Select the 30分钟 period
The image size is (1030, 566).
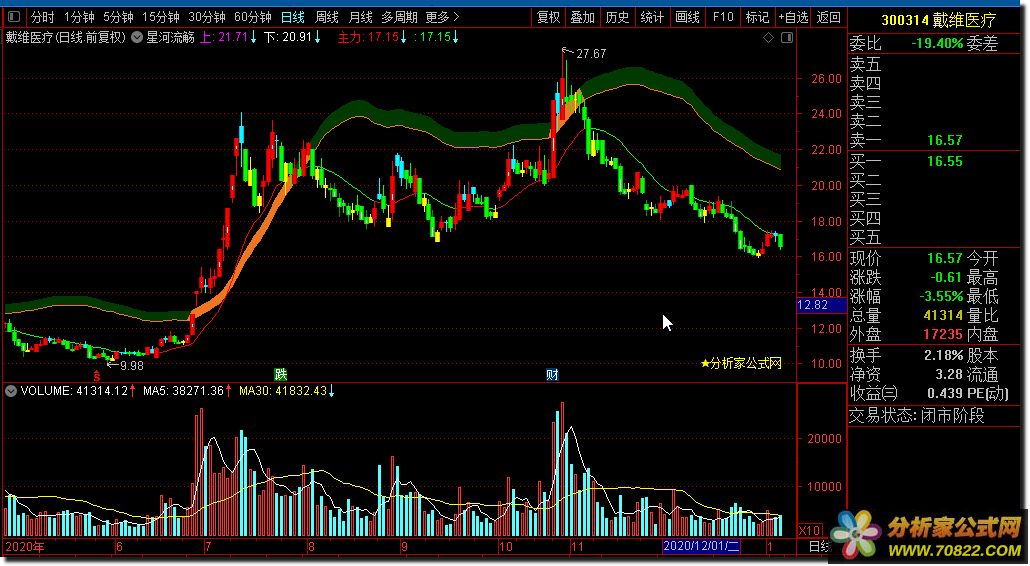coord(206,17)
